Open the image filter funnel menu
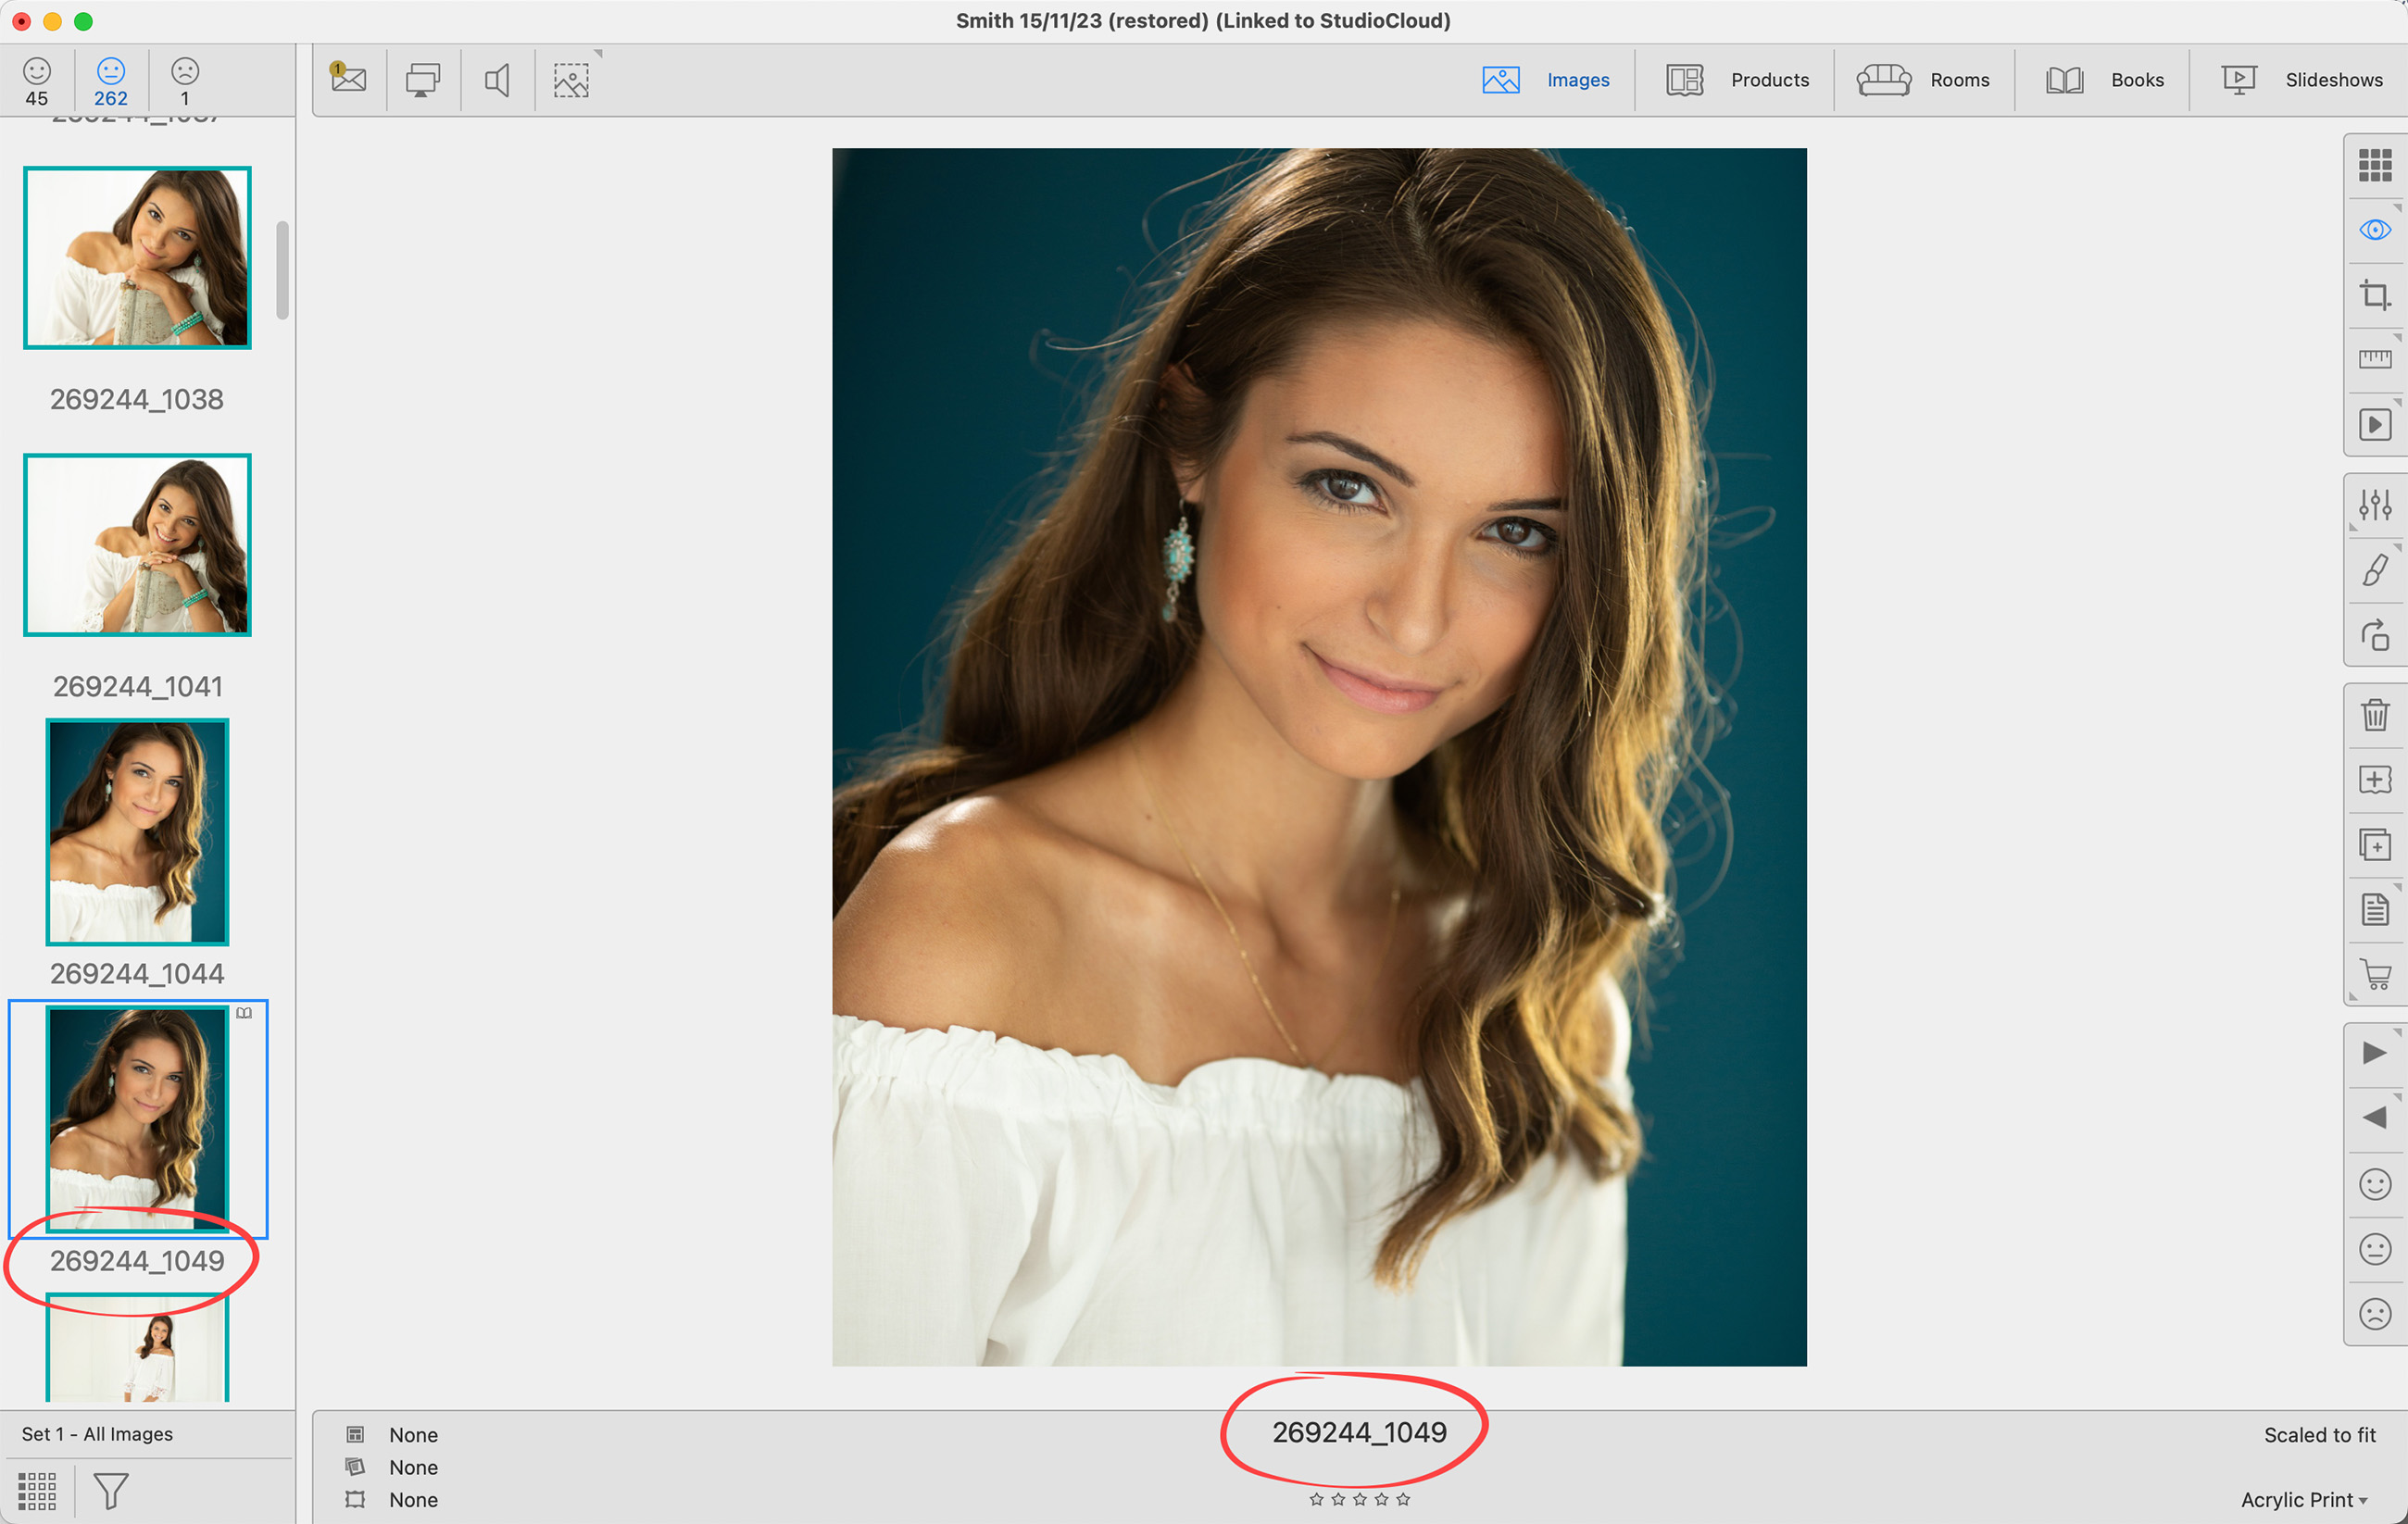This screenshot has width=2408, height=1524. tap(110, 1490)
